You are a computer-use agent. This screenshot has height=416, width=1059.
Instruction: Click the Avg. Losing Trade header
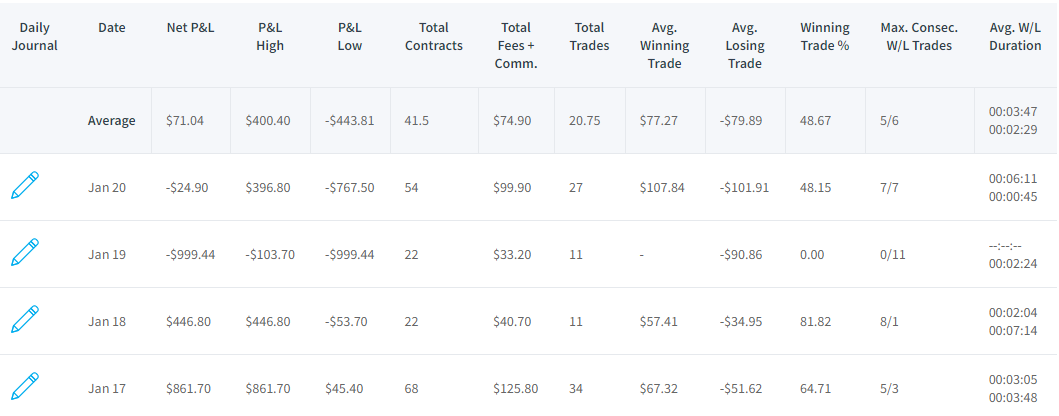(x=745, y=46)
